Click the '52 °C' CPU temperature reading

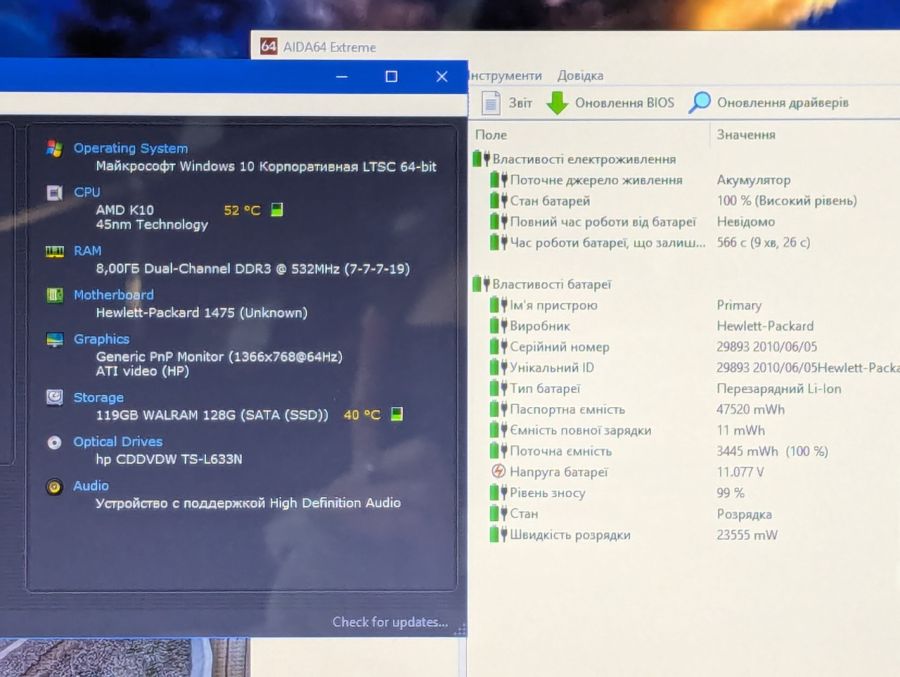tap(242, 210)
